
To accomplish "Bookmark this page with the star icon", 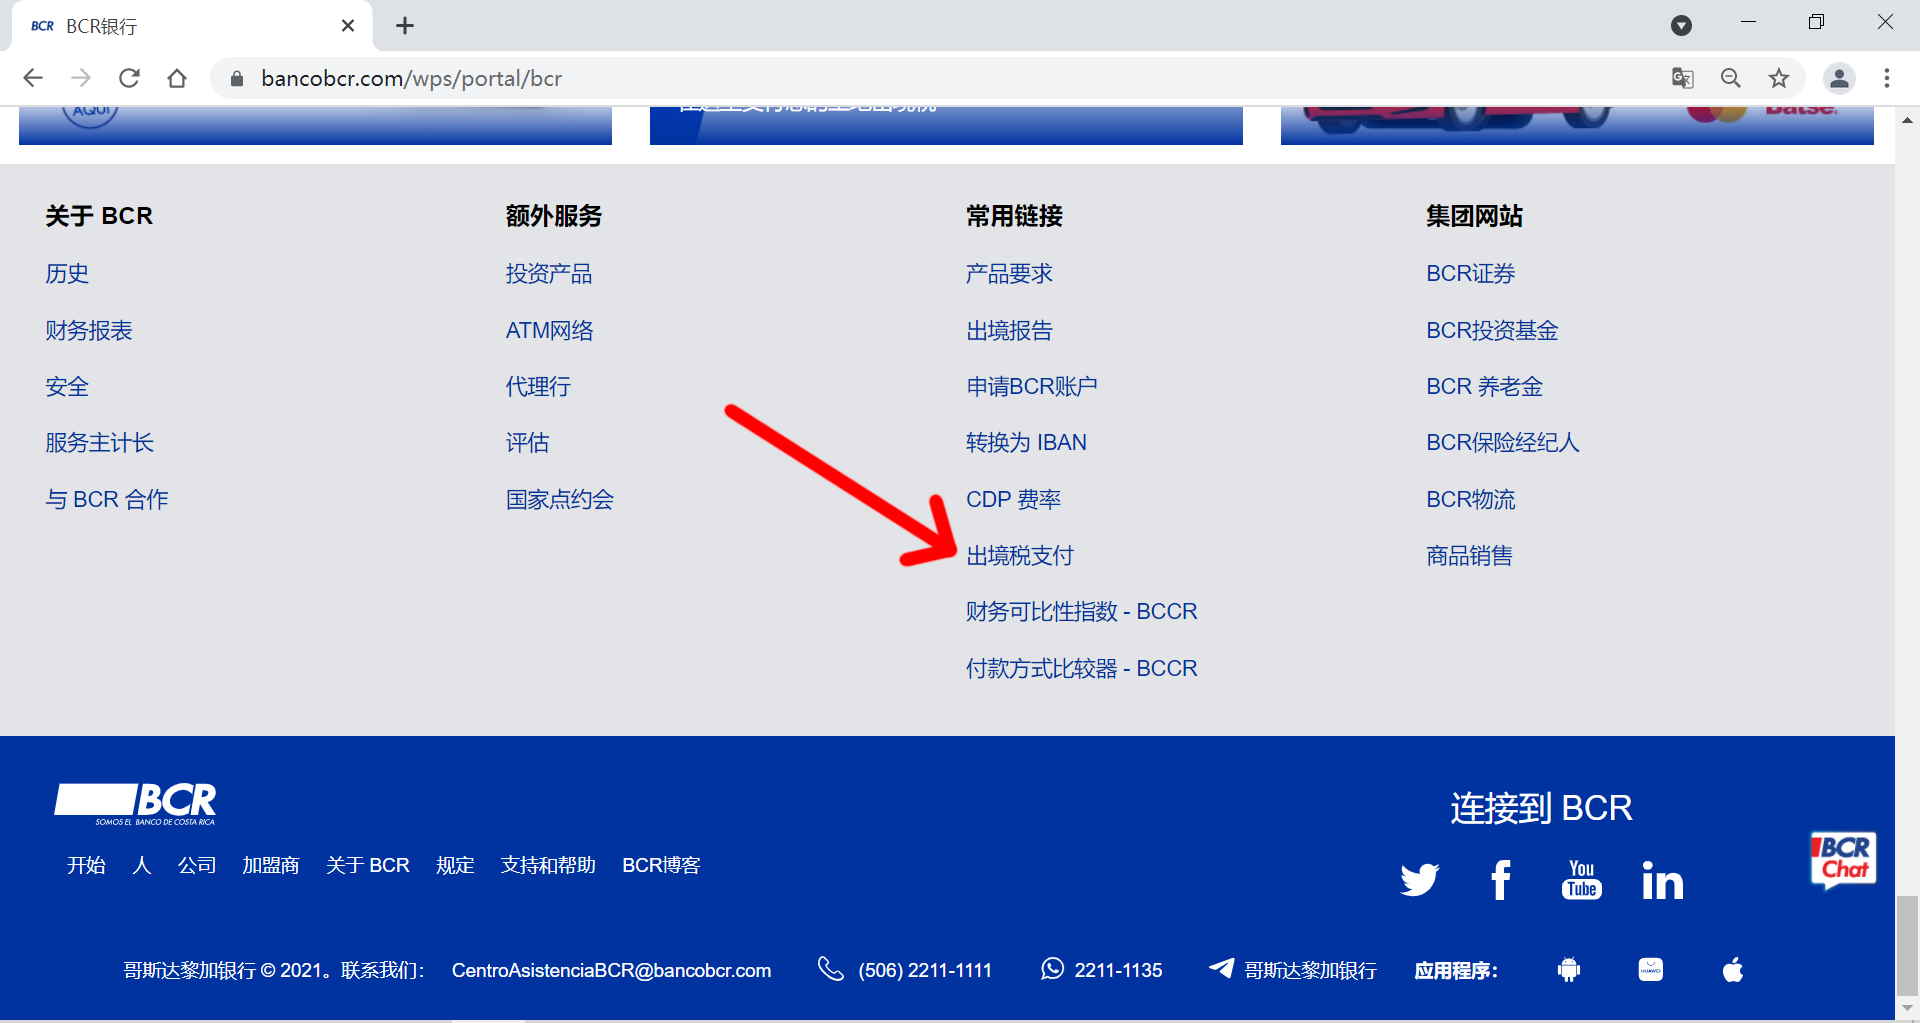I will point(1779,78).
